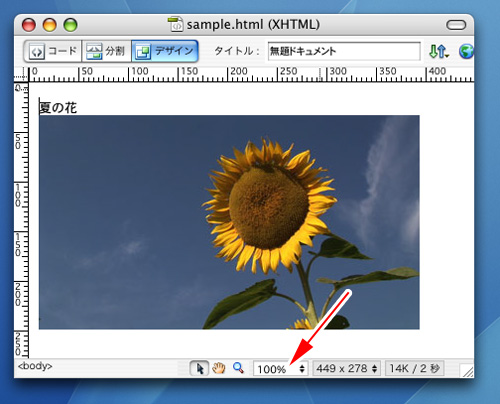500x404 pixels.
Task: Open the 100% zoom level dropdown
Action: pyautogui.click(x=281, y=369)
